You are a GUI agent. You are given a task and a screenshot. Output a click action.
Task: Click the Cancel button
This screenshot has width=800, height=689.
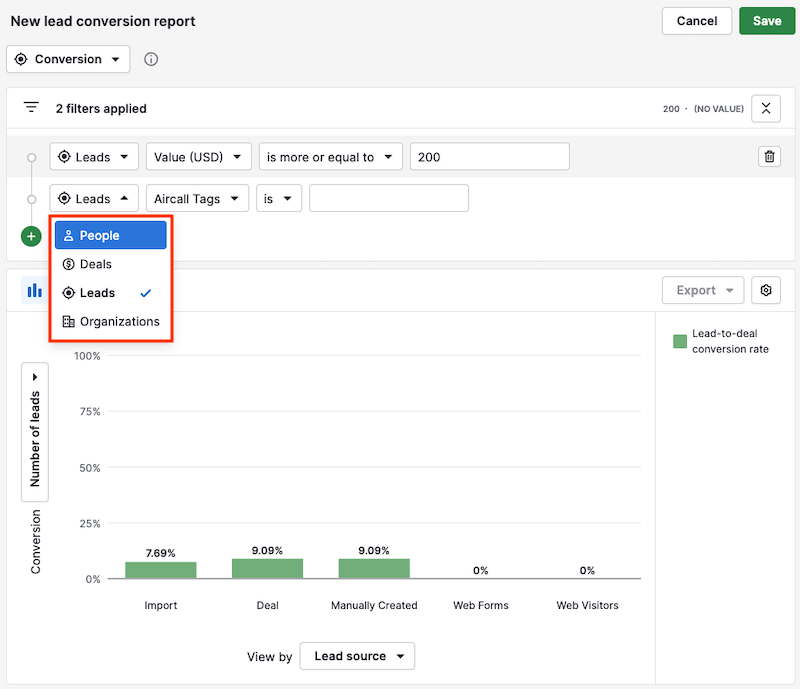click(x=696, y=21)
